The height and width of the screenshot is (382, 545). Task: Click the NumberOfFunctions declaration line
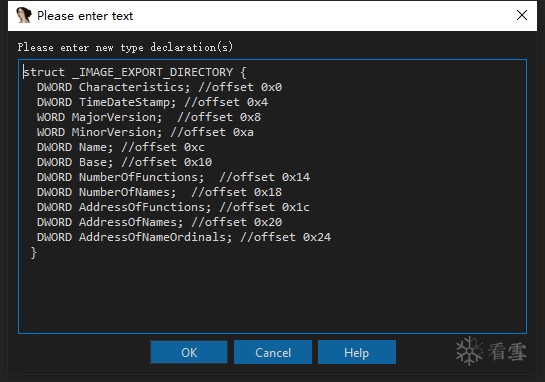pos(173,177)
